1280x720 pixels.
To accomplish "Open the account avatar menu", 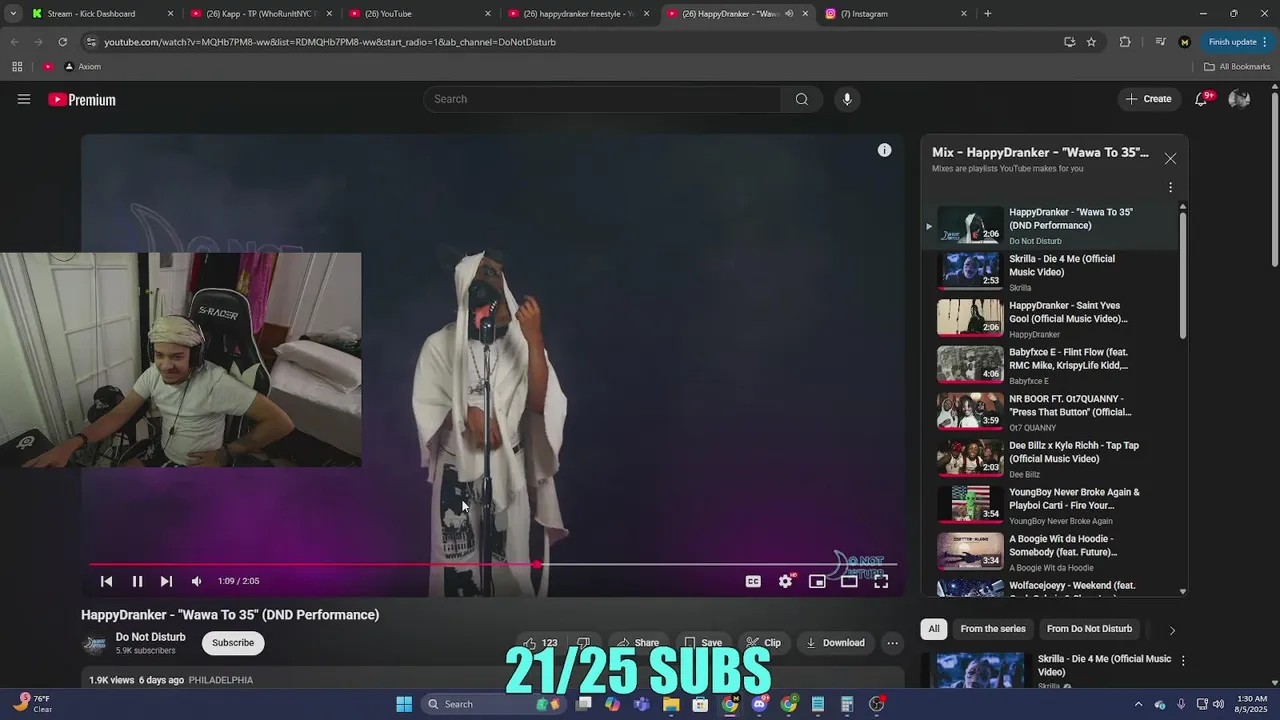I will tap(1239, 99).
